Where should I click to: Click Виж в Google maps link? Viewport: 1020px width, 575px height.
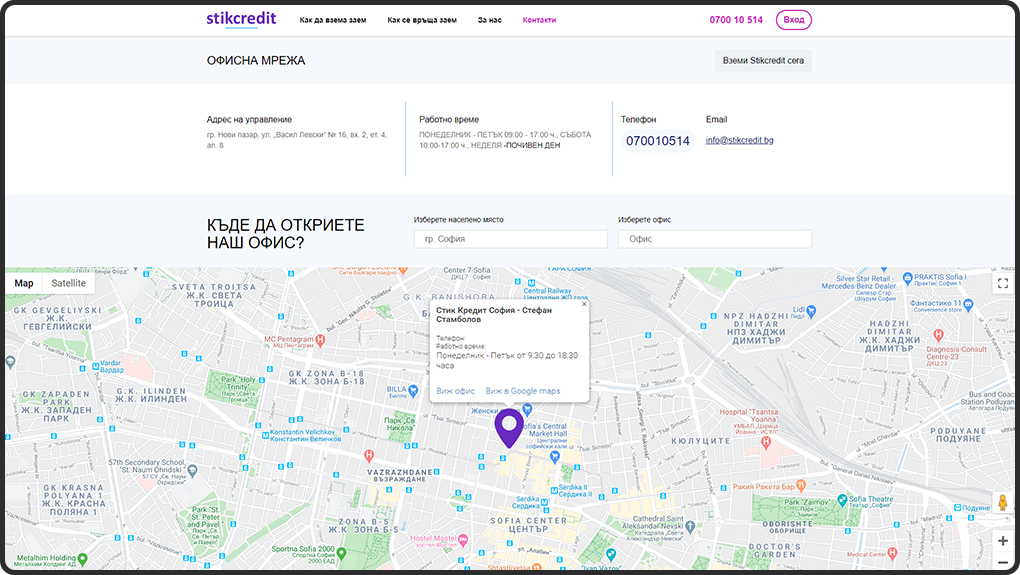522,391
